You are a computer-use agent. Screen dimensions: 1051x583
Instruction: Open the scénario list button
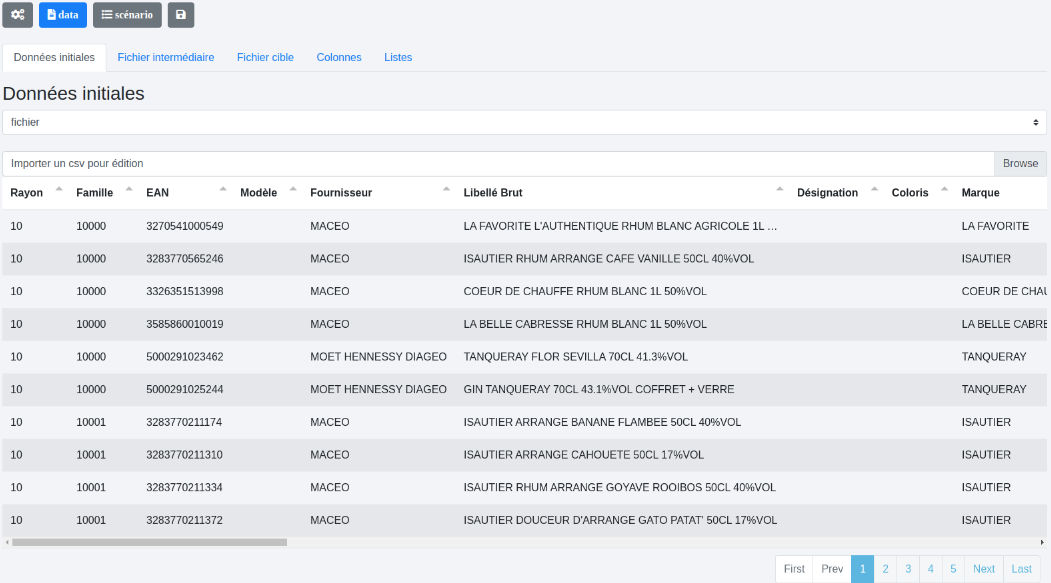point(127,15)
